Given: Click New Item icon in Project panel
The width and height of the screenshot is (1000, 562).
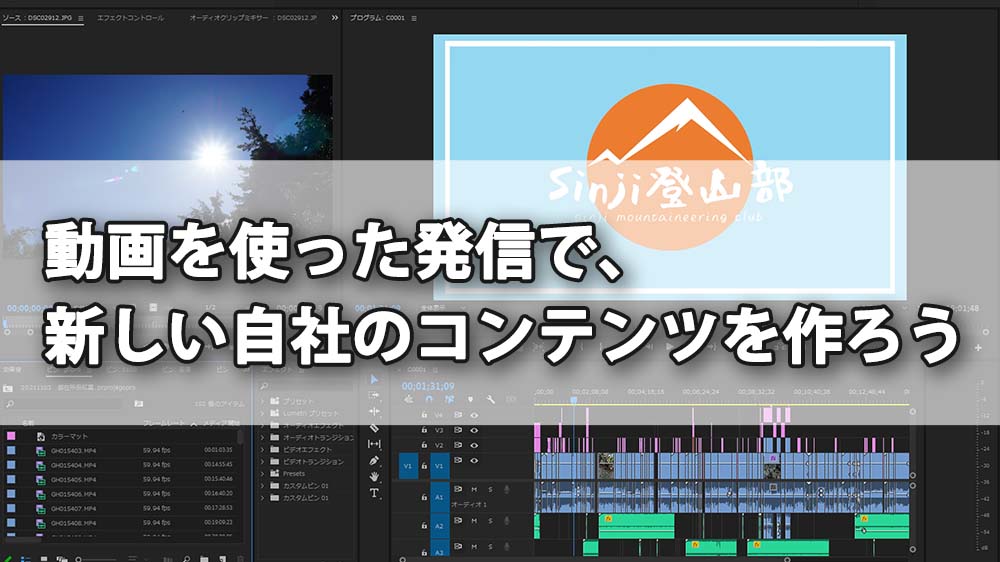Looking at the screenshot, I should coord(223,559).
